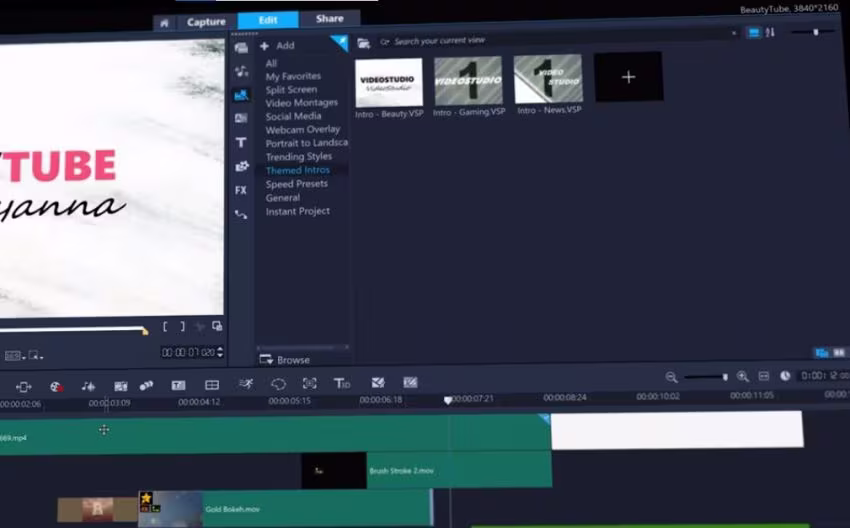Open the Track Motion tool
This screenshot has height=528, width=850.
(146, 385)
